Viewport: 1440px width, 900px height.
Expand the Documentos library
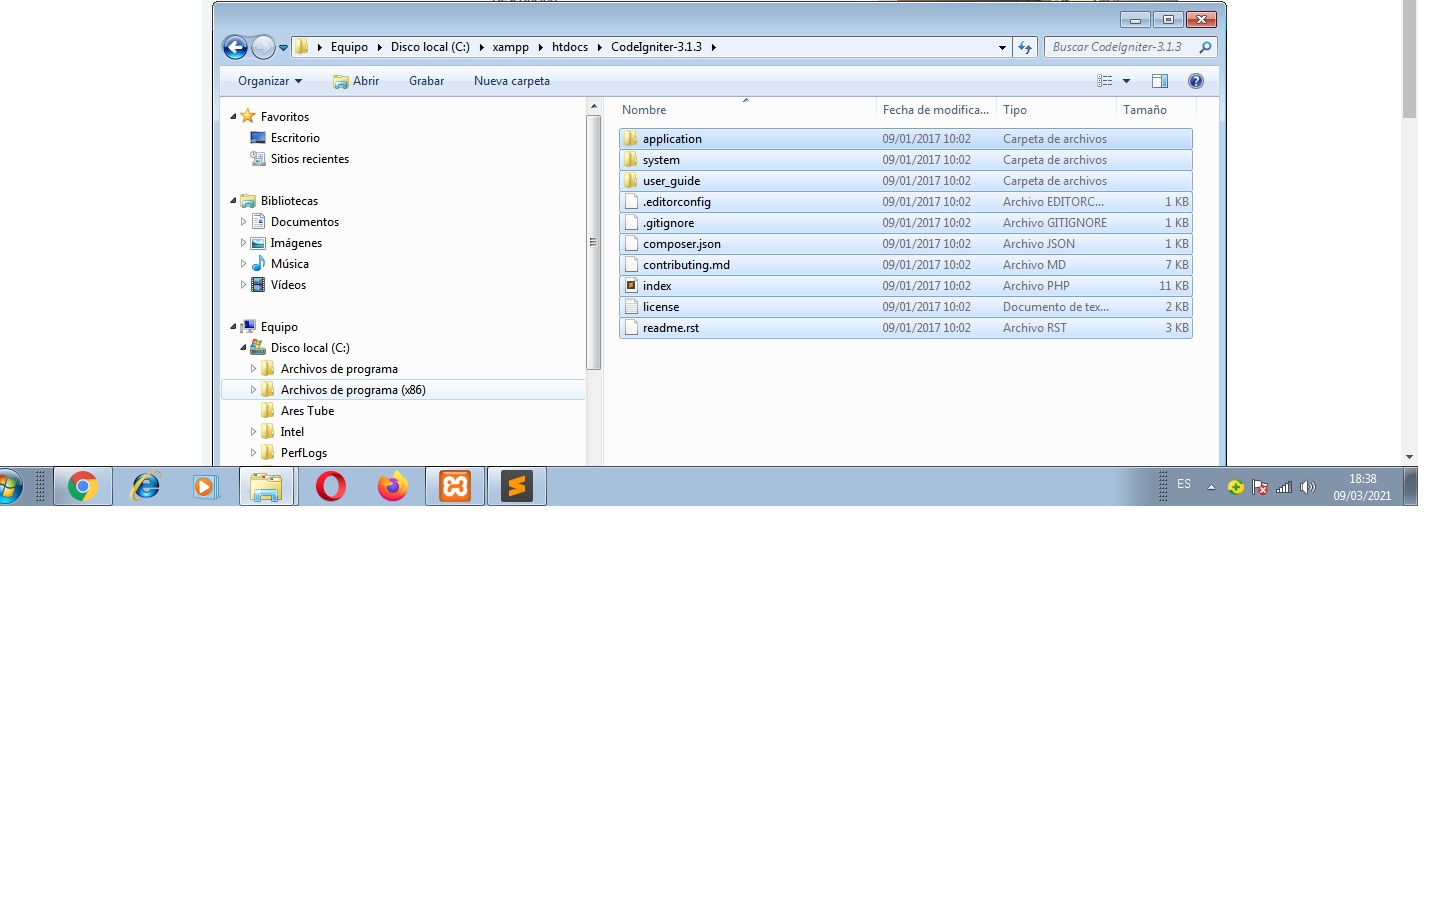pyautogui.click(x=243, y=222)
